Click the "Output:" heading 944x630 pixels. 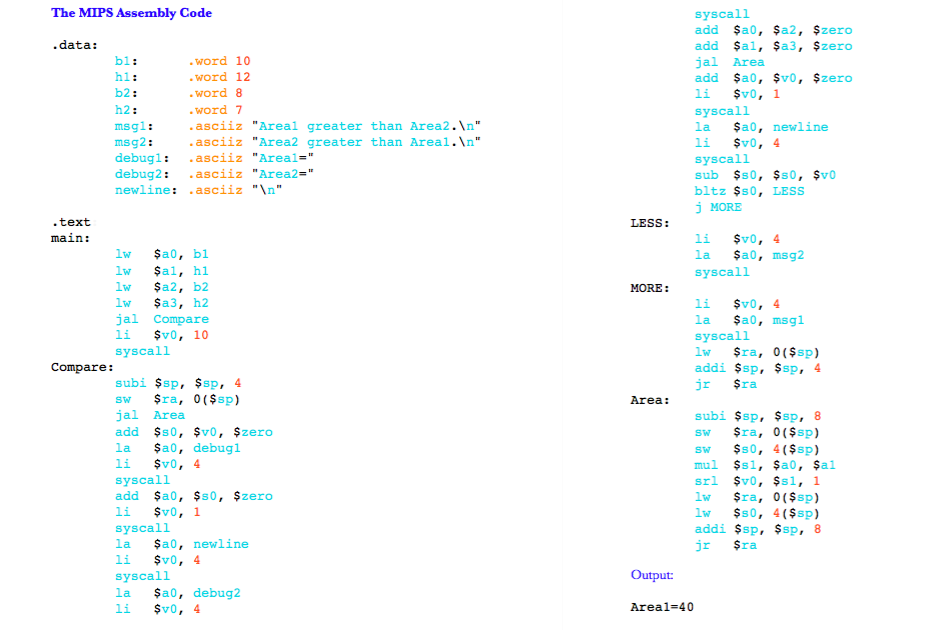tap(652, 575)
